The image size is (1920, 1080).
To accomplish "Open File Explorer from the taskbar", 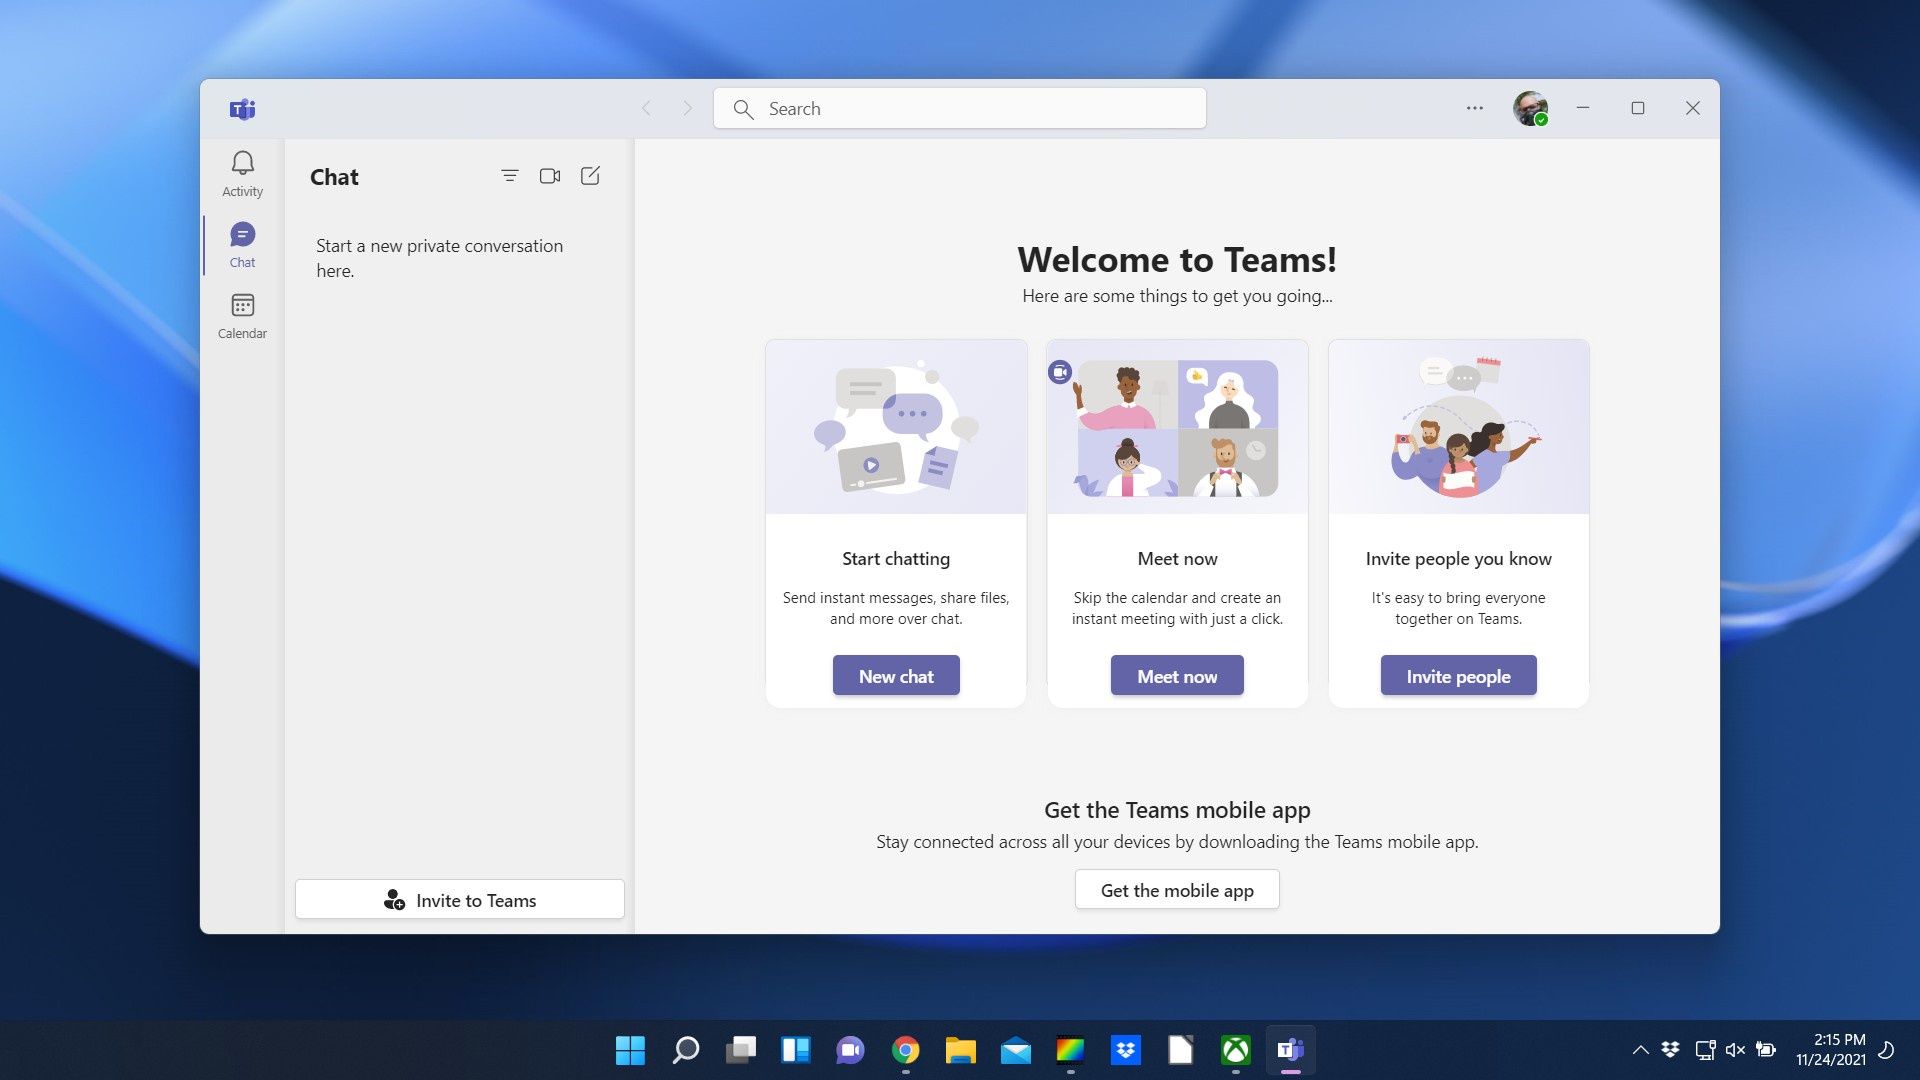I will pos(961,1050).
